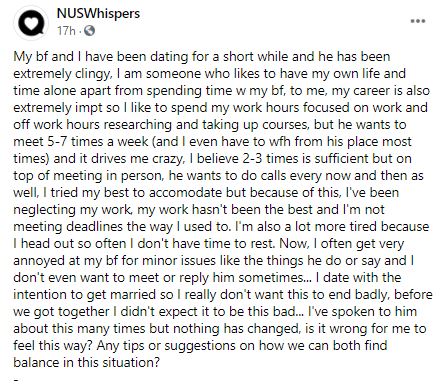
Task: Open the NUSWhispers heart profile picture
Action: [31, 23]
